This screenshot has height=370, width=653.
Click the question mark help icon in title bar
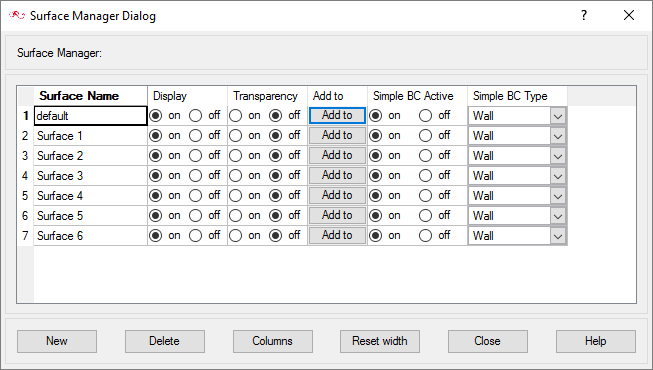click(x=584, y=15)
